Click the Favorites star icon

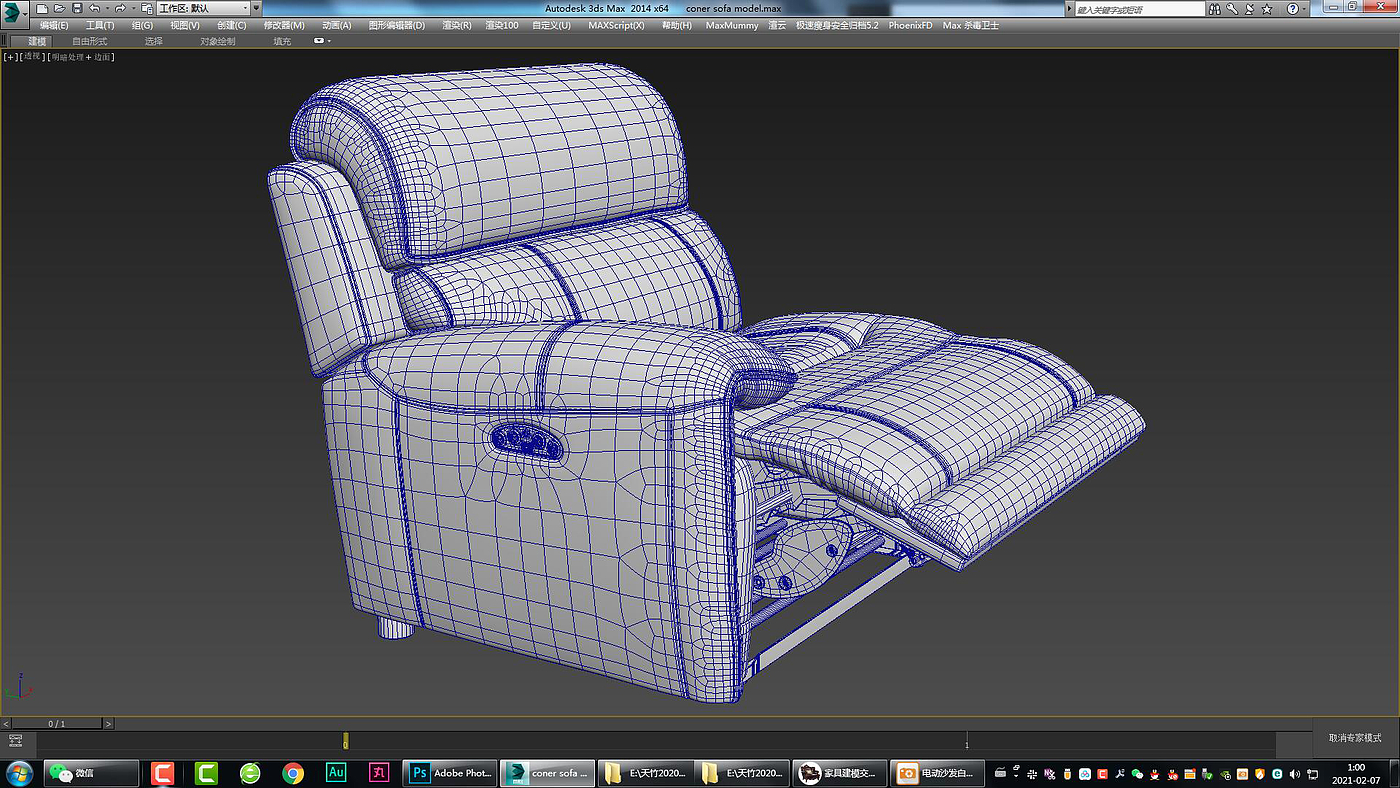pyautogui.click(x=1267, y=9)
